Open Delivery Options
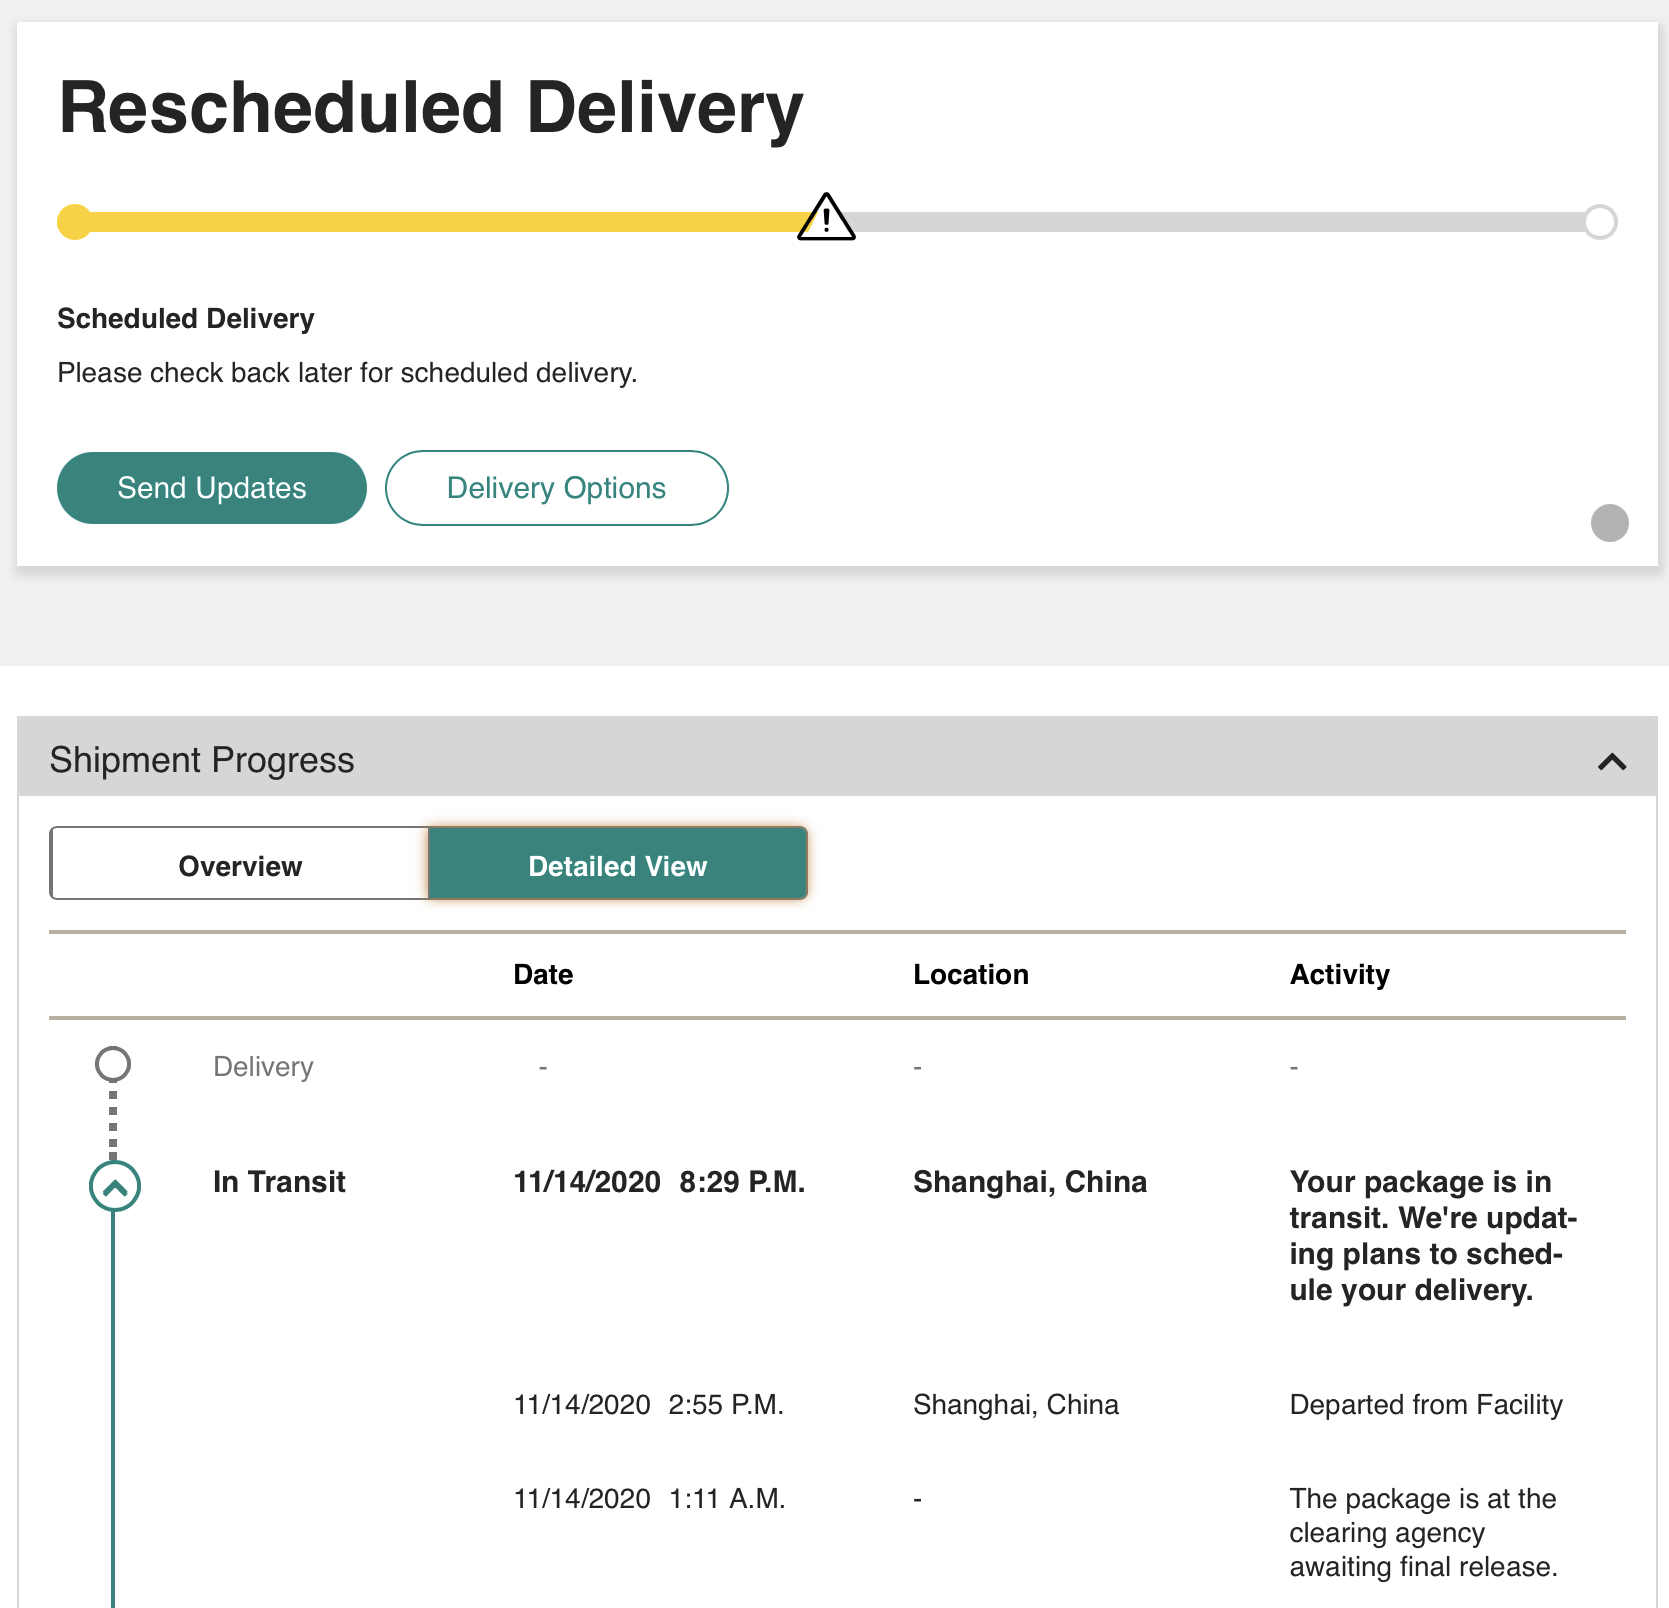This screenshot has width=1669, height=1608. pyautogui.click(x=557, y=488)
